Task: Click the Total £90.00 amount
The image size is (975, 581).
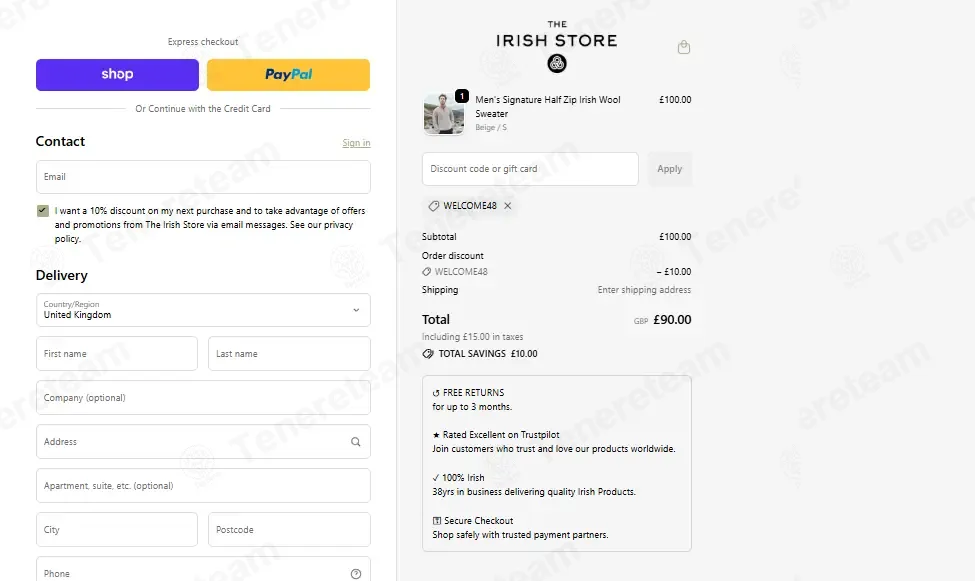Action: (672, 320)
